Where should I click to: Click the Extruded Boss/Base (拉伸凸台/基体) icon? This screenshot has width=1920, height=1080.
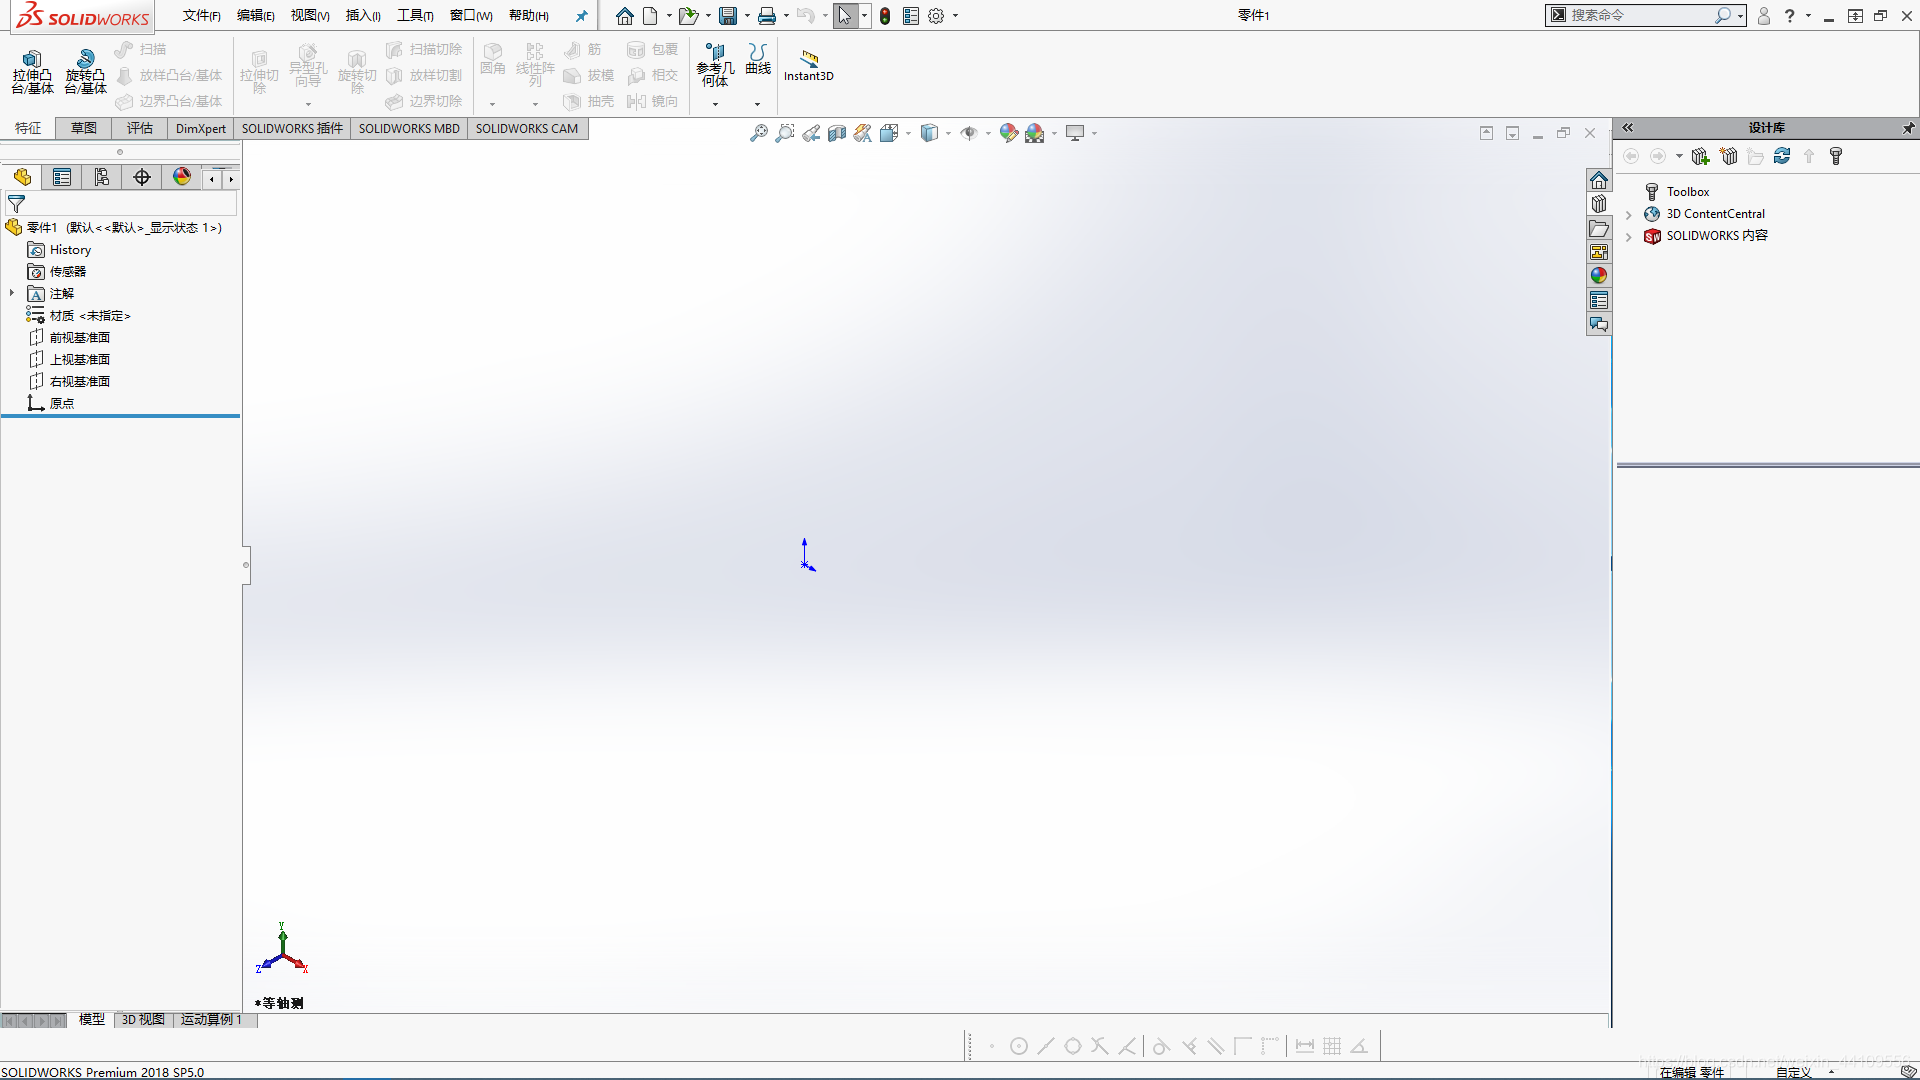click(x=32, y=60)
